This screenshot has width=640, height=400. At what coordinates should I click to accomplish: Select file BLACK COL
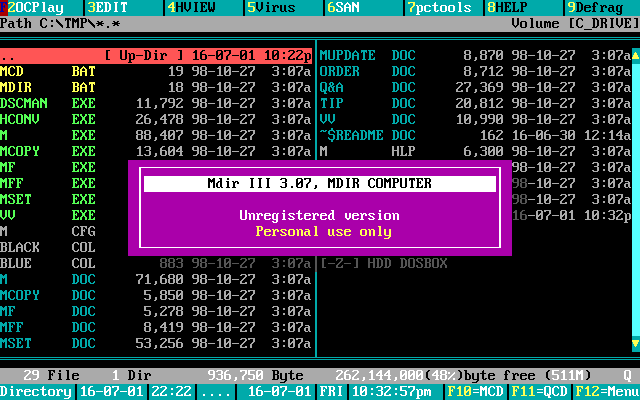64,247
